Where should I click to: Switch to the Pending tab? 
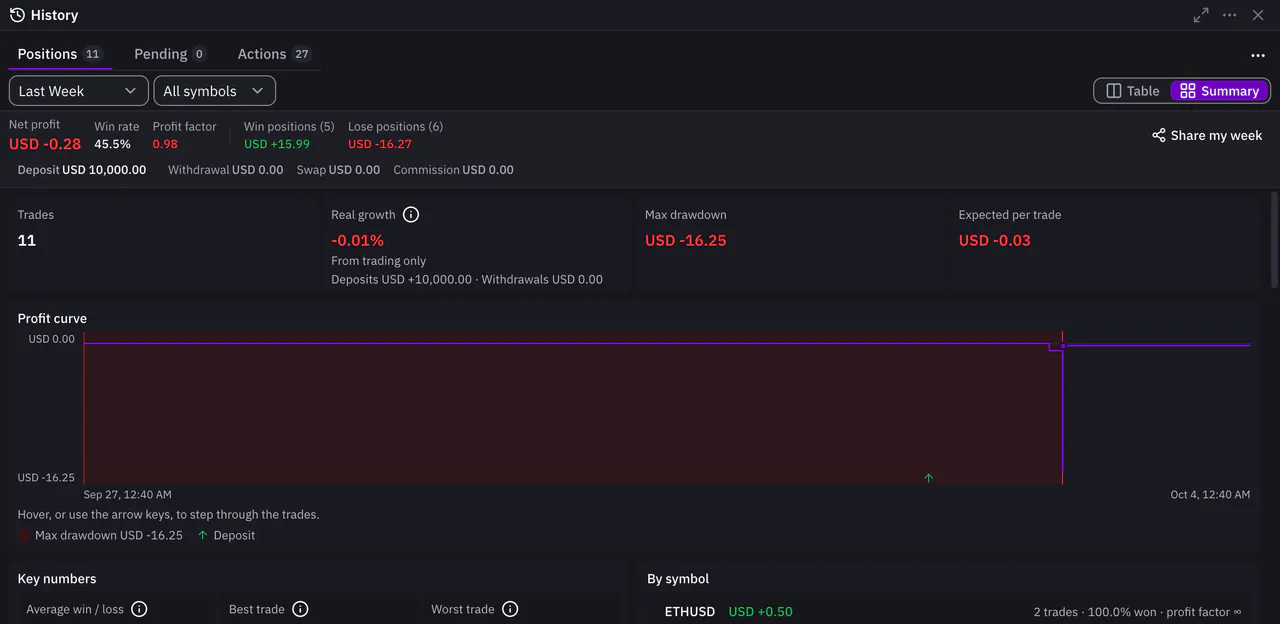[170, 54]
